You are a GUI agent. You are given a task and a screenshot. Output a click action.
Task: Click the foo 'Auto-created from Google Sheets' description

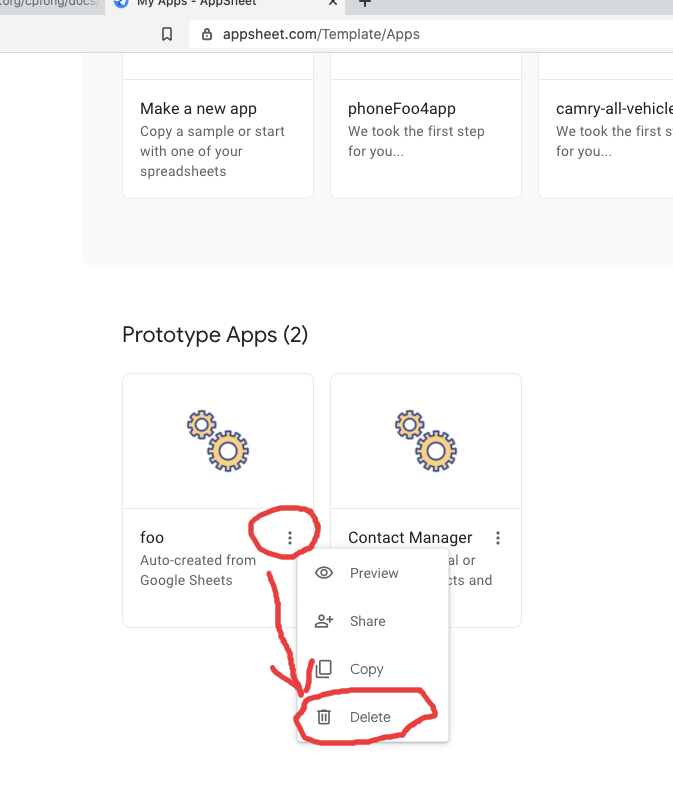[198, 570]
